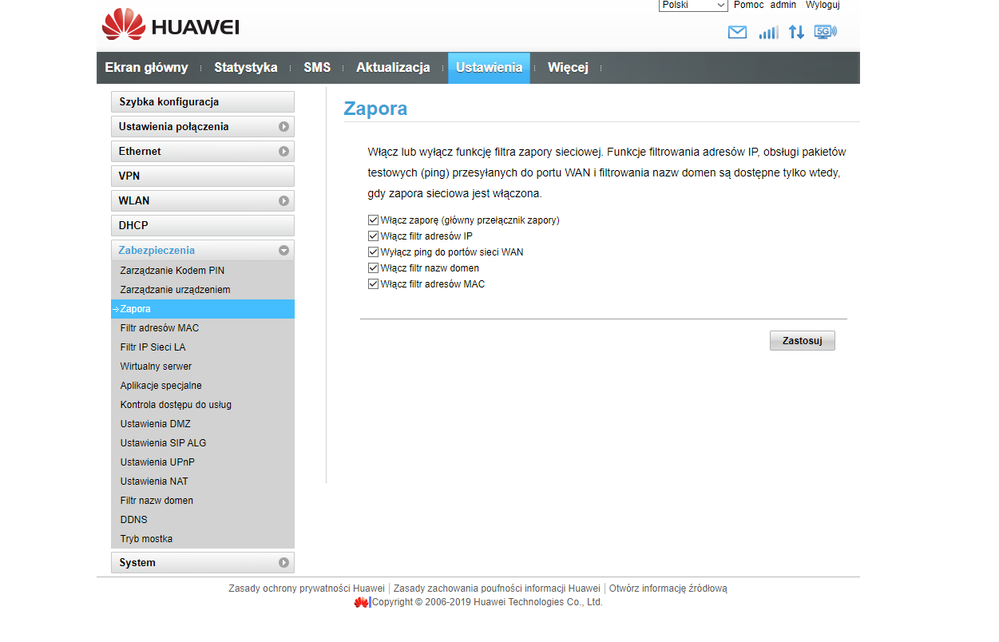The width and height of the screenshot is (999, 642).
Task: Click the Pomoc link
Action: (x=748, y=5)
